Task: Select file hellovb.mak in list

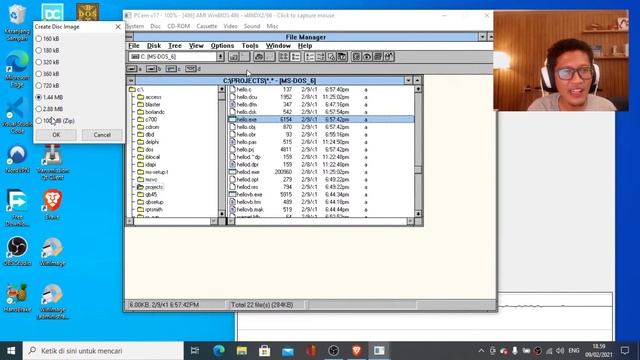Action: tap(247, 209)
